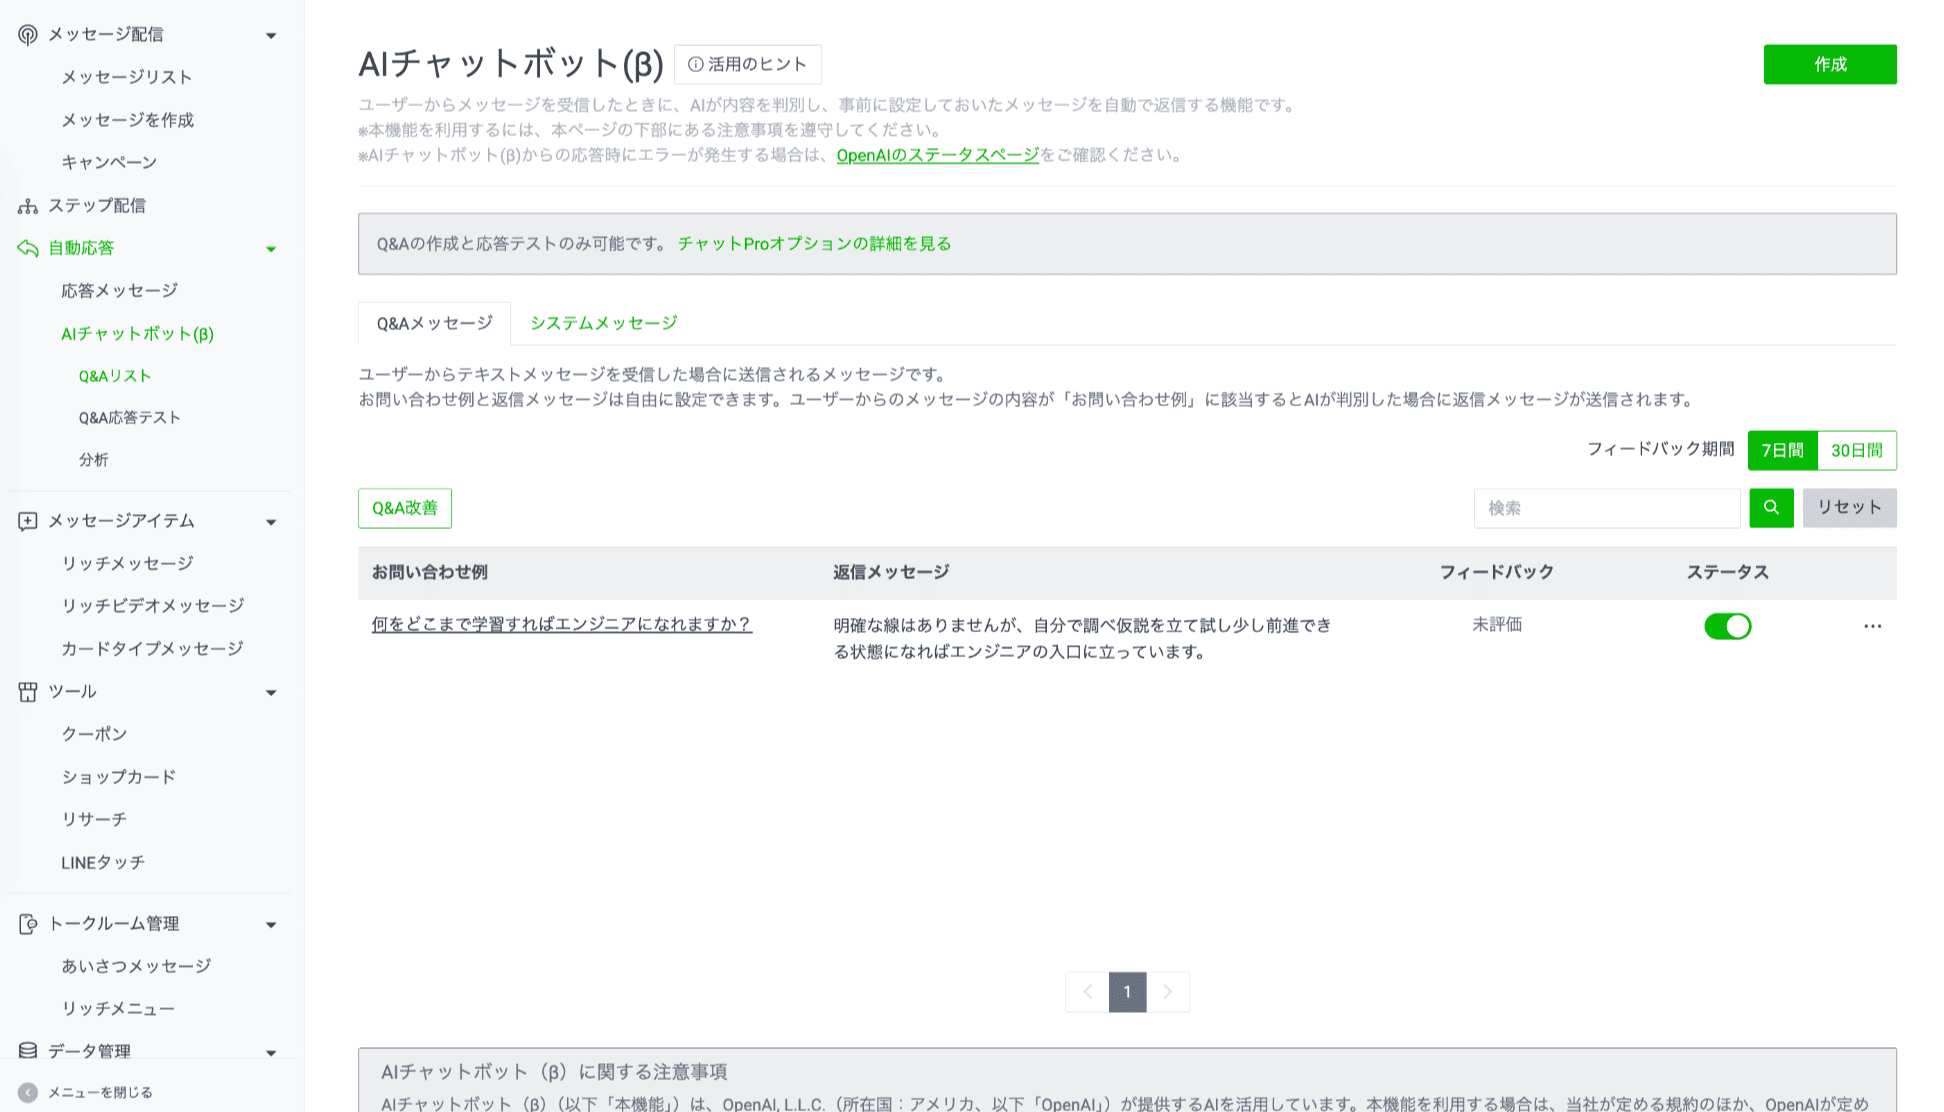Keep feedback period on 7日間
Screen dimensions: 1944x1112
(x=1782, y=450)
